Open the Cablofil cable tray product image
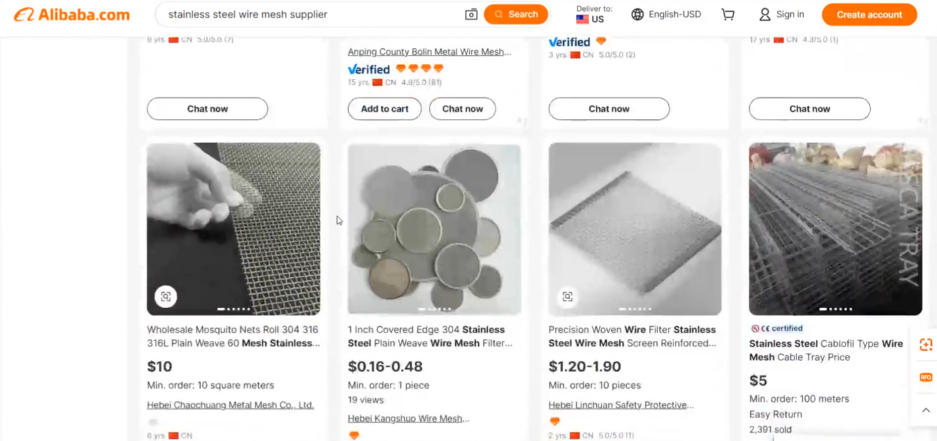This screenshot has width=937, height=441. 835,229
